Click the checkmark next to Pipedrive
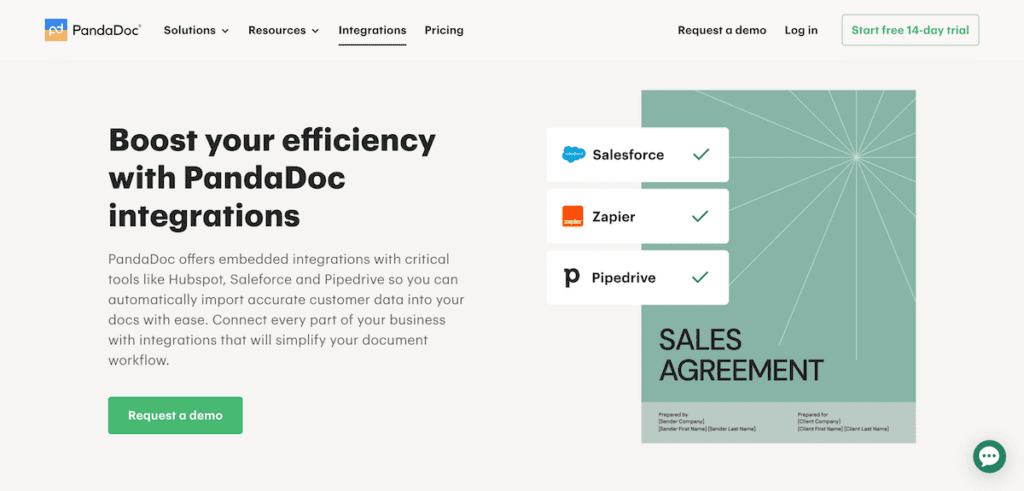This screenshot has width=1024, height=491. point(700,277)
